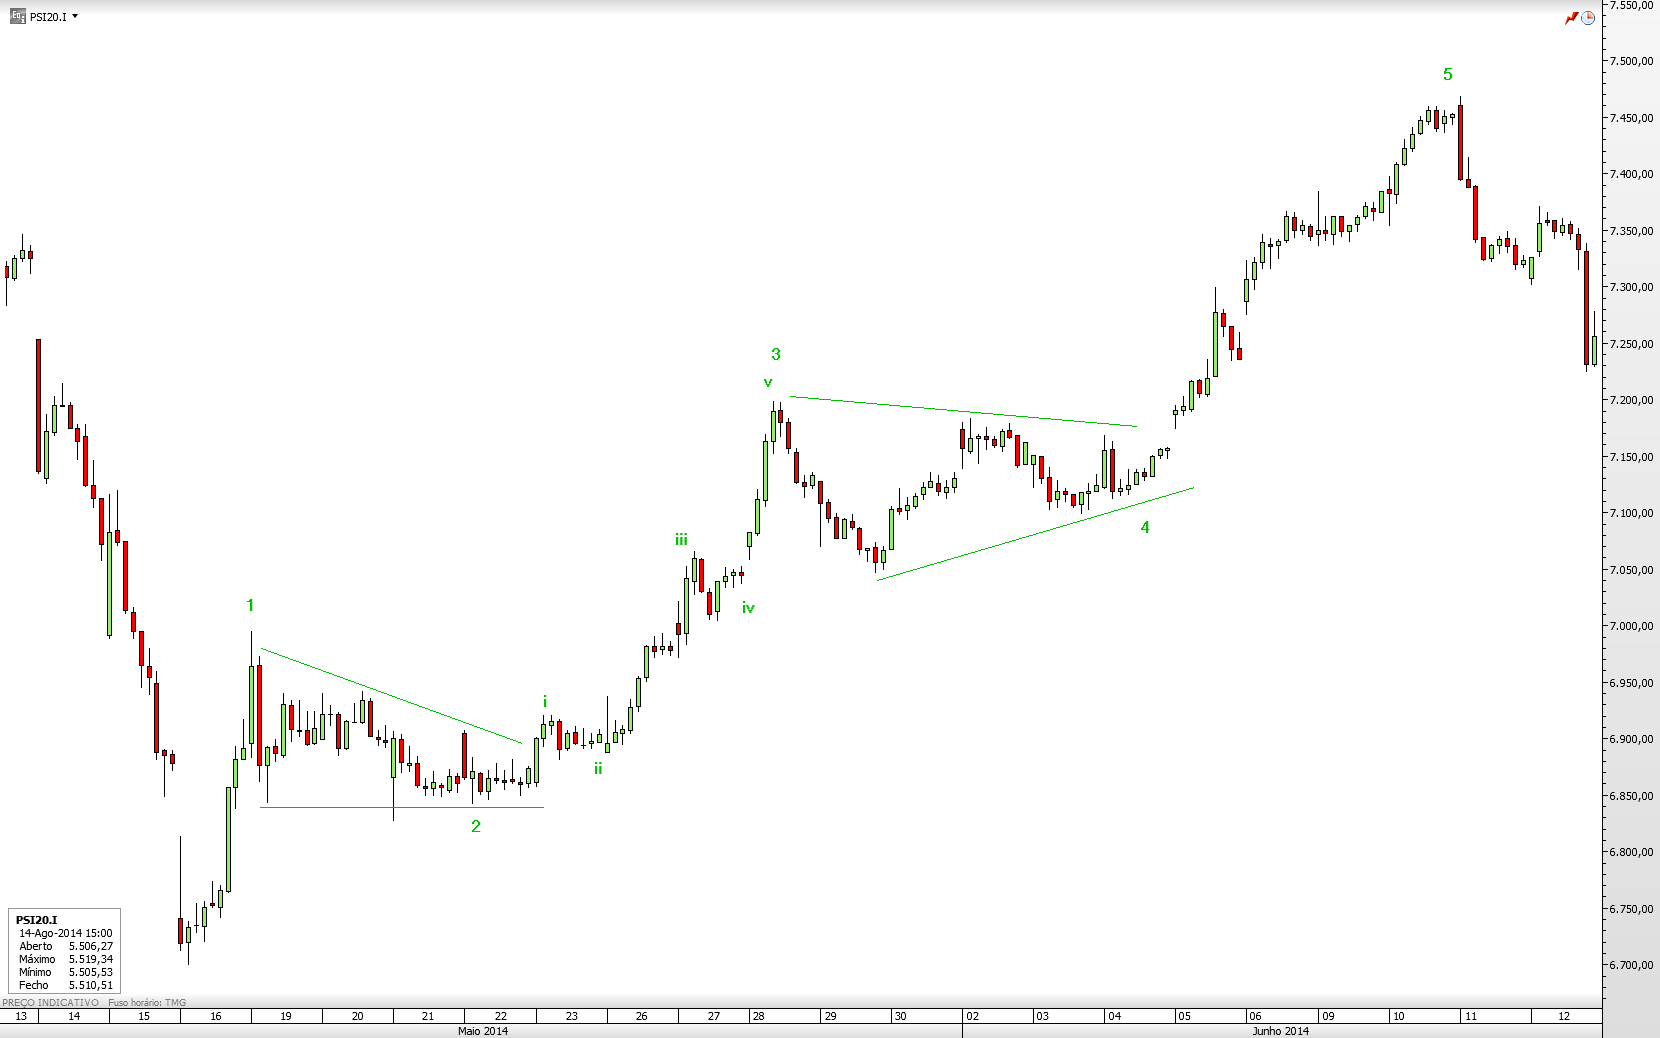Select green wave label 5
1660x1038 pixels.
1448,74
